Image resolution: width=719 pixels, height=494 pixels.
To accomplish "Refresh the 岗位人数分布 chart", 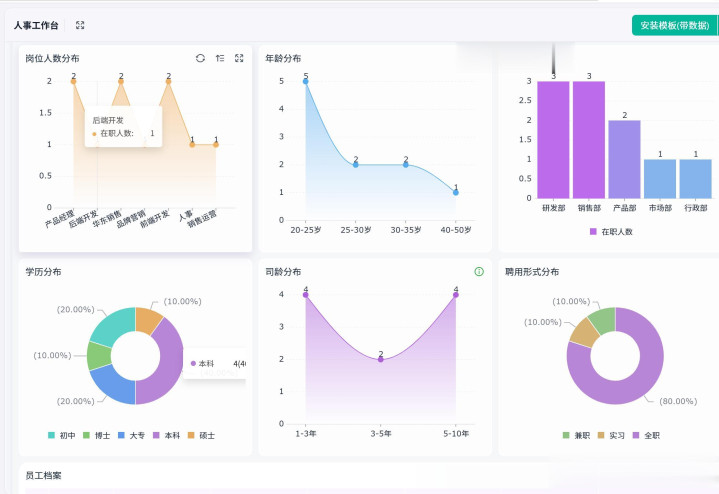I will click(200, 58).
